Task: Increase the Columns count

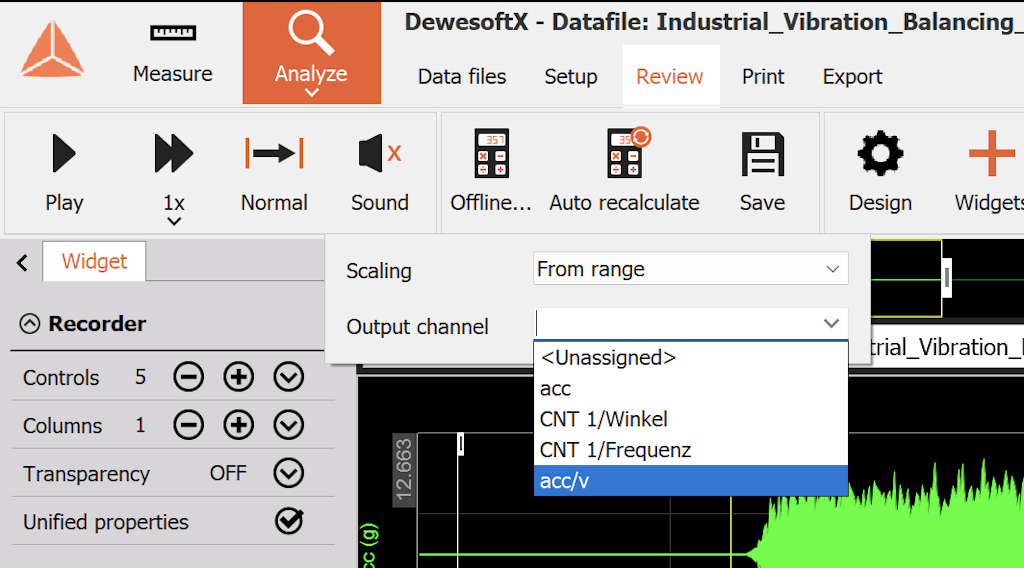Action: (238, 425)
